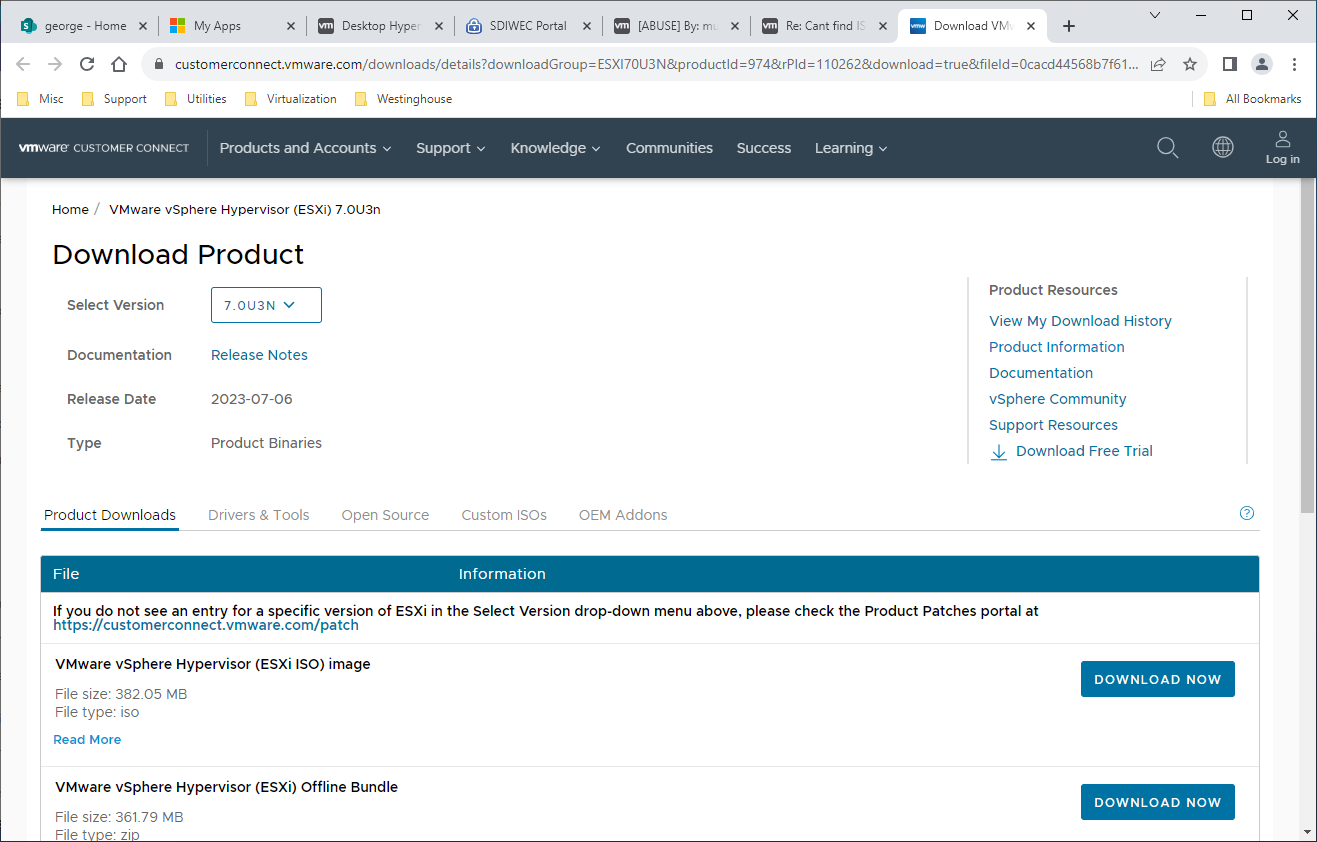This screenshot has height=842, width=1317.
Task: Switch to Open Source tab
Action: pos(385,515)
